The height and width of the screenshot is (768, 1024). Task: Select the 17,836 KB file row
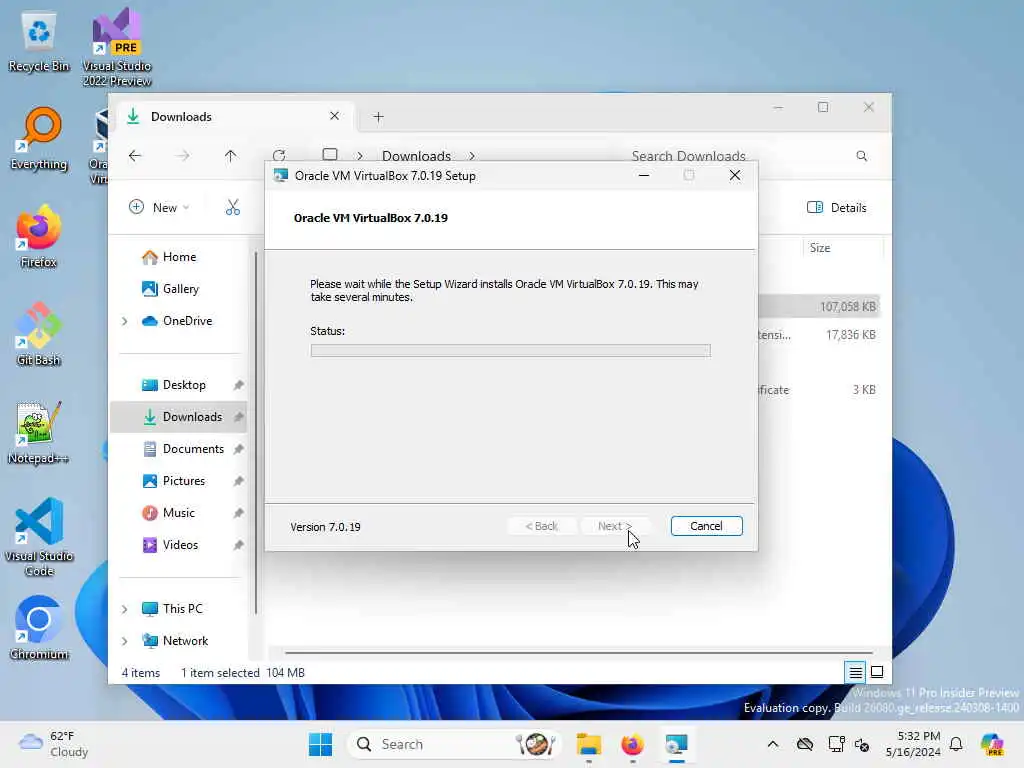tap(820, 334)
